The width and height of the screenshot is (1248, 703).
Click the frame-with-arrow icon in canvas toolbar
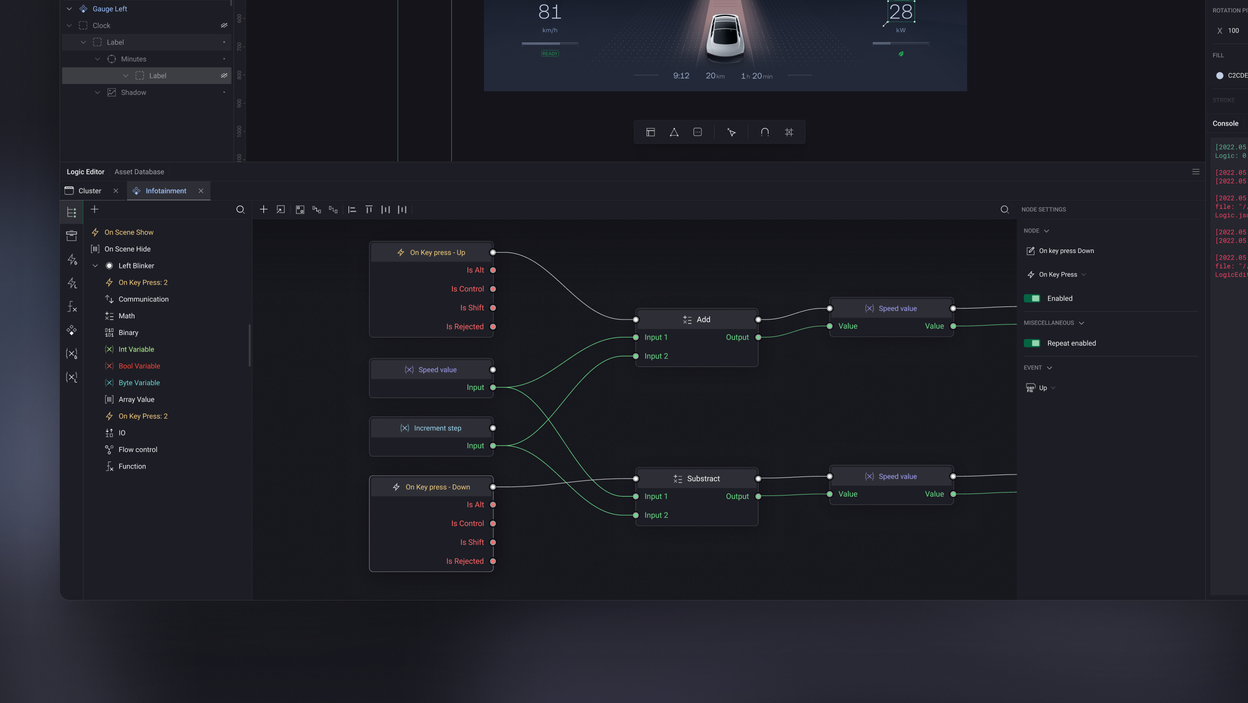click(281, 209)
